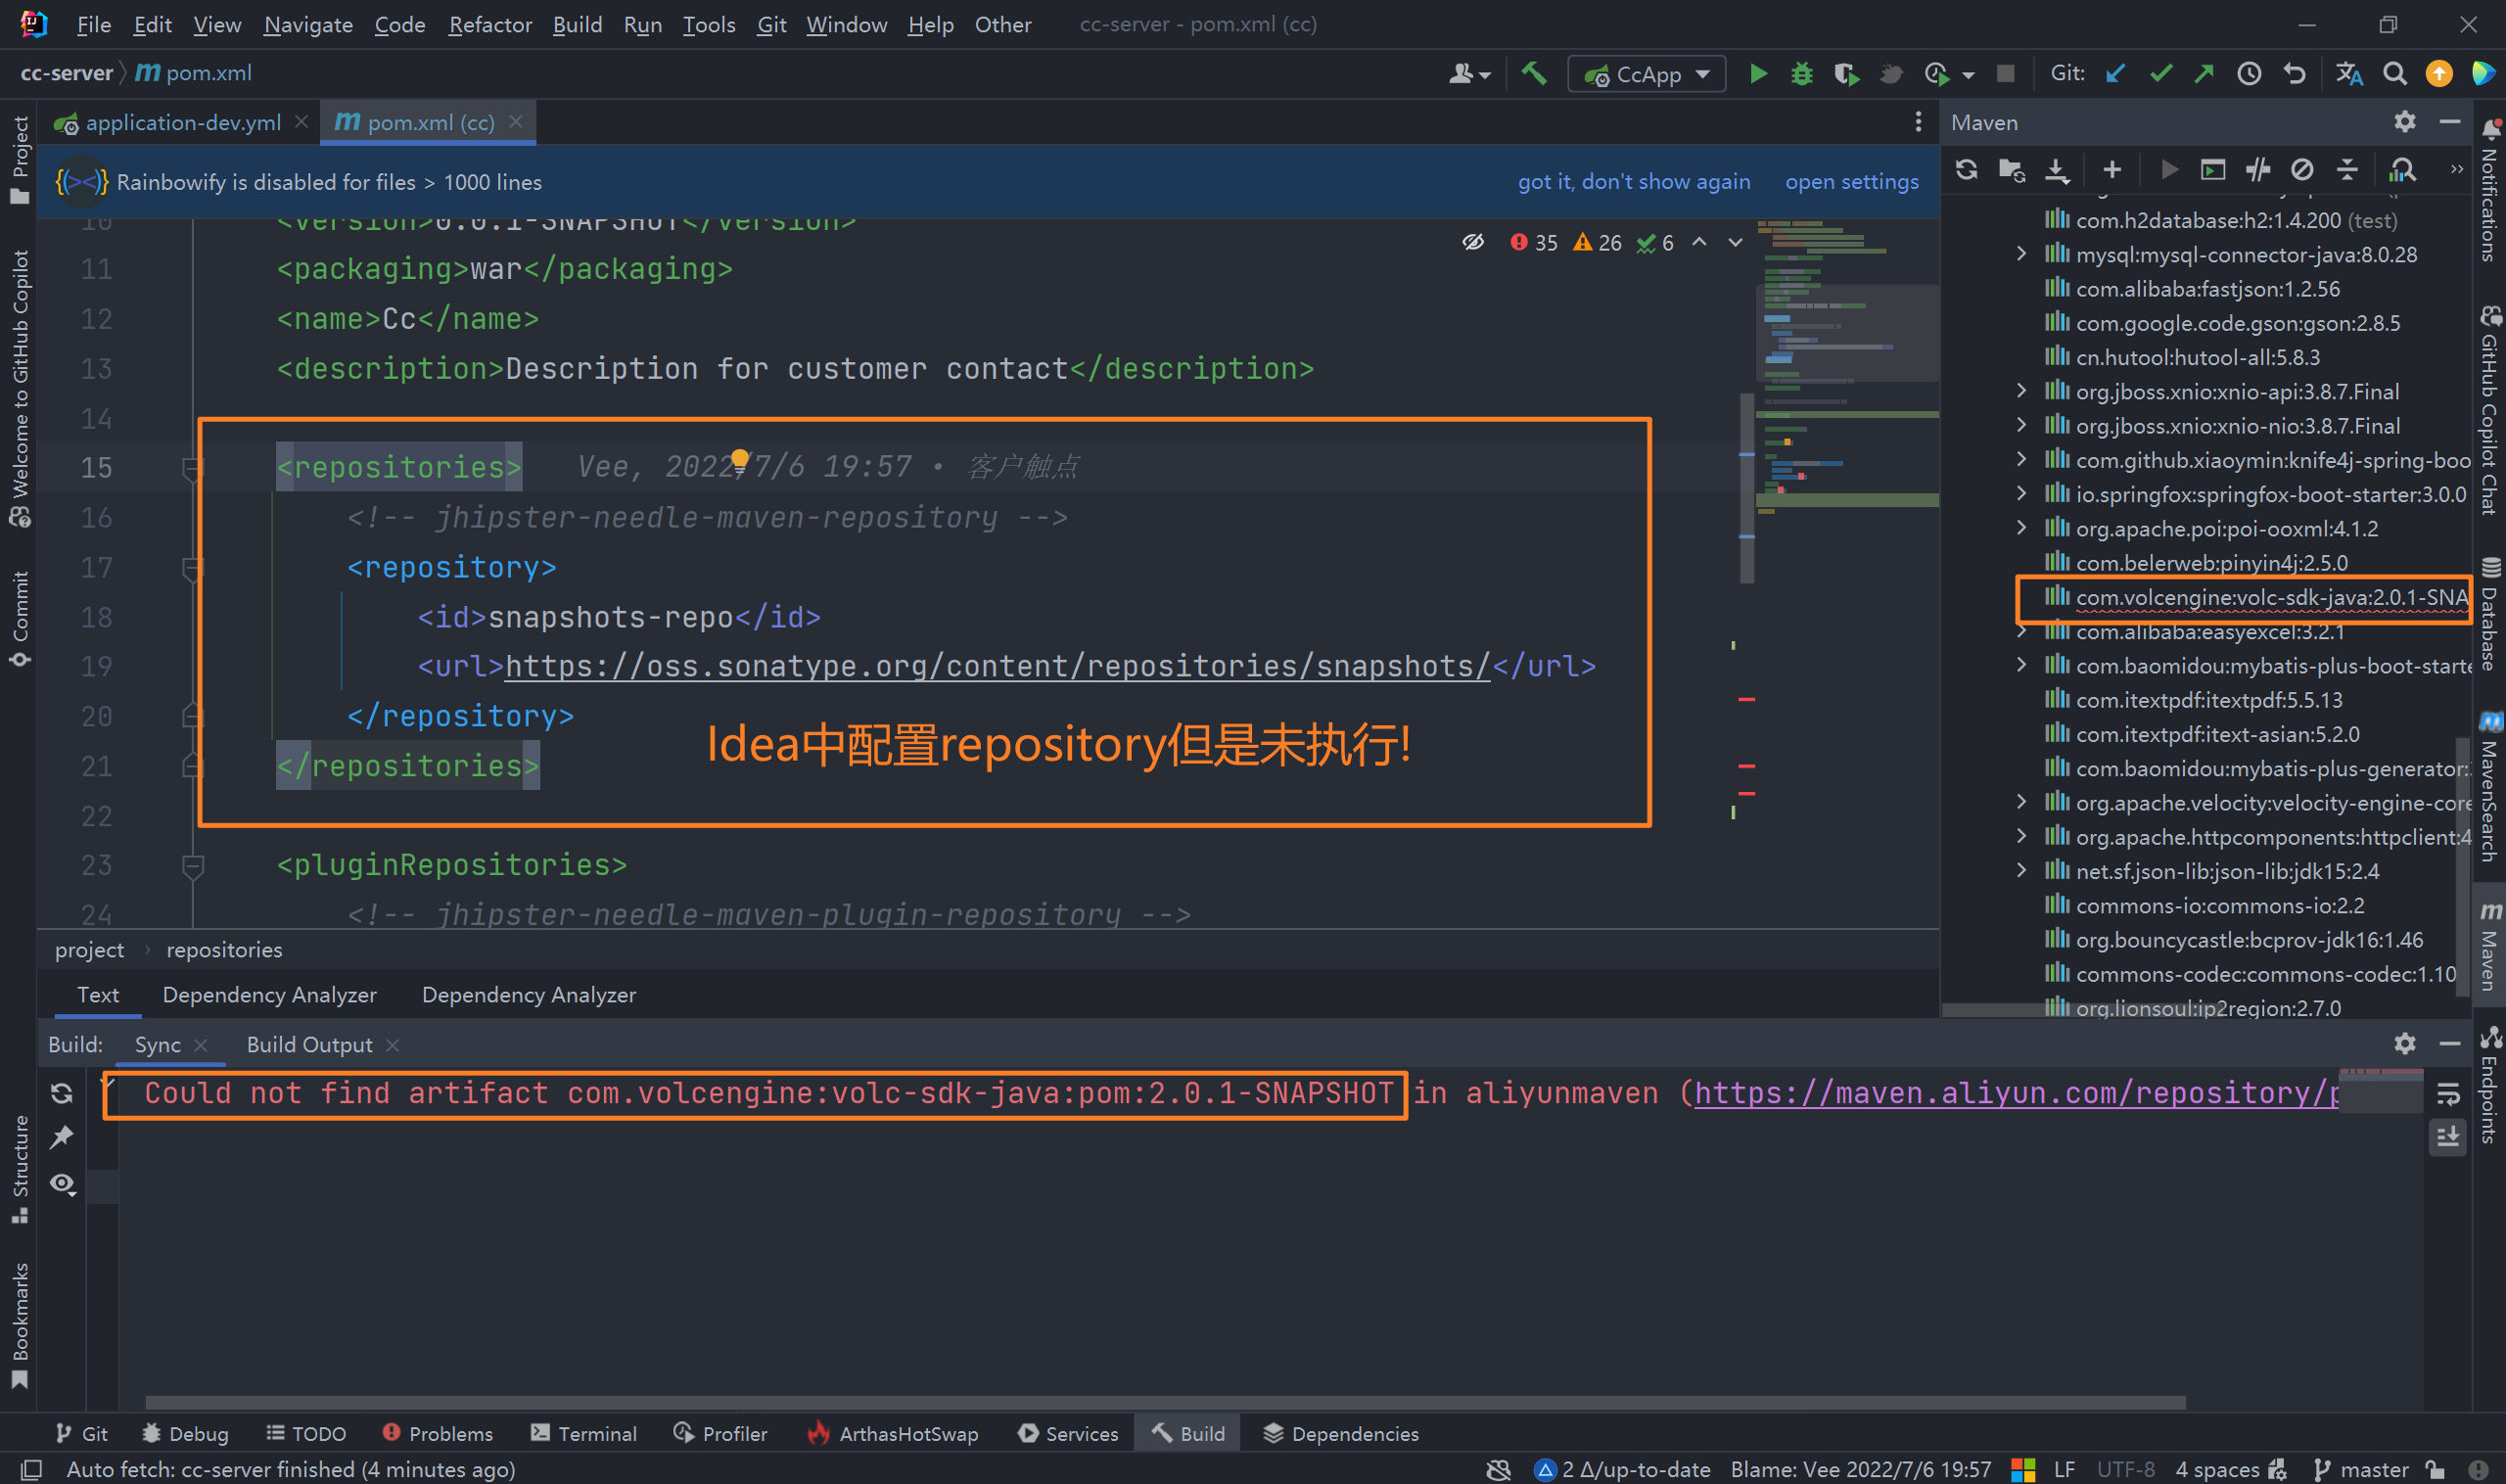Click 'open settings' link in banner
Viewport: 2506px width, 1484px height.
pos(1851,182)
